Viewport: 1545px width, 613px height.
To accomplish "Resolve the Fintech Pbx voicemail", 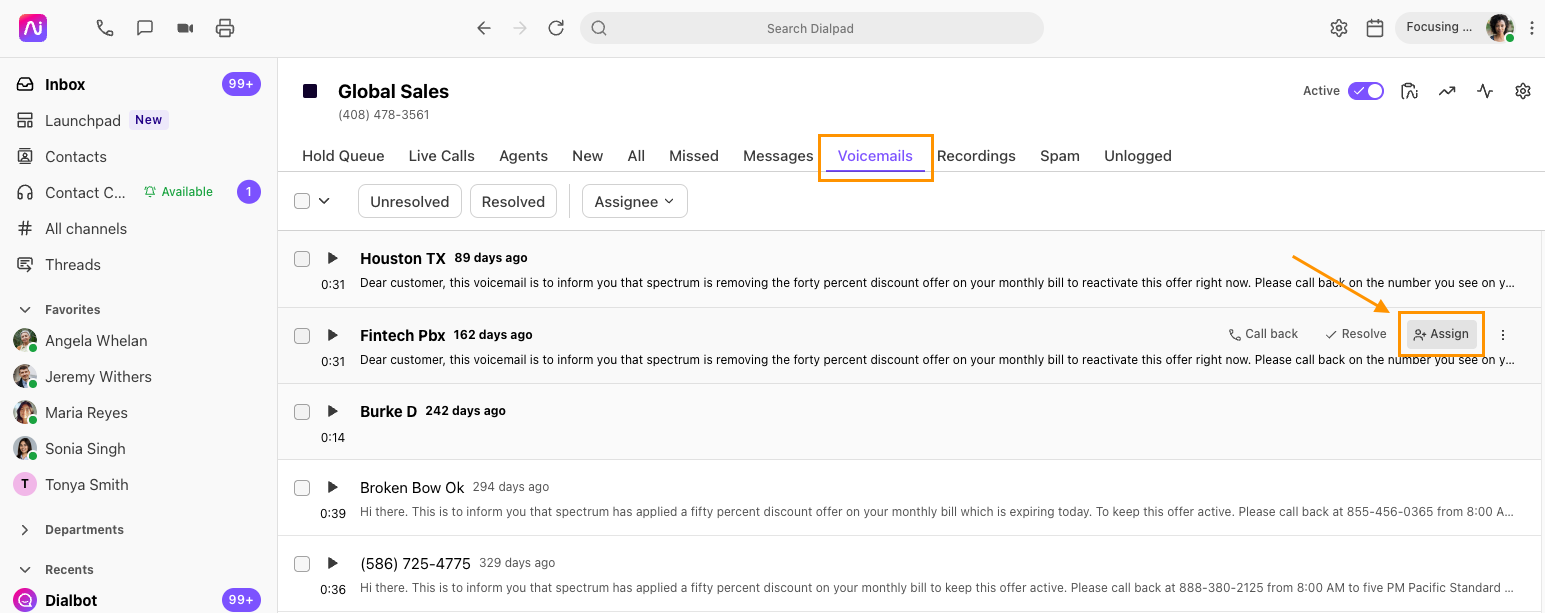I will click(x=1356, y=334).
